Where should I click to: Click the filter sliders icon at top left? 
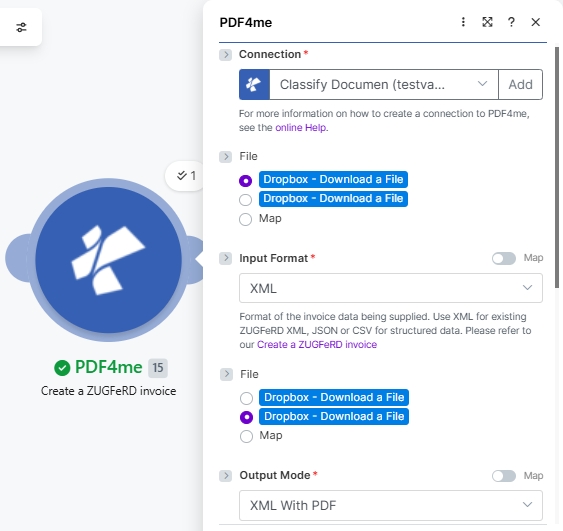coord(22,27)
